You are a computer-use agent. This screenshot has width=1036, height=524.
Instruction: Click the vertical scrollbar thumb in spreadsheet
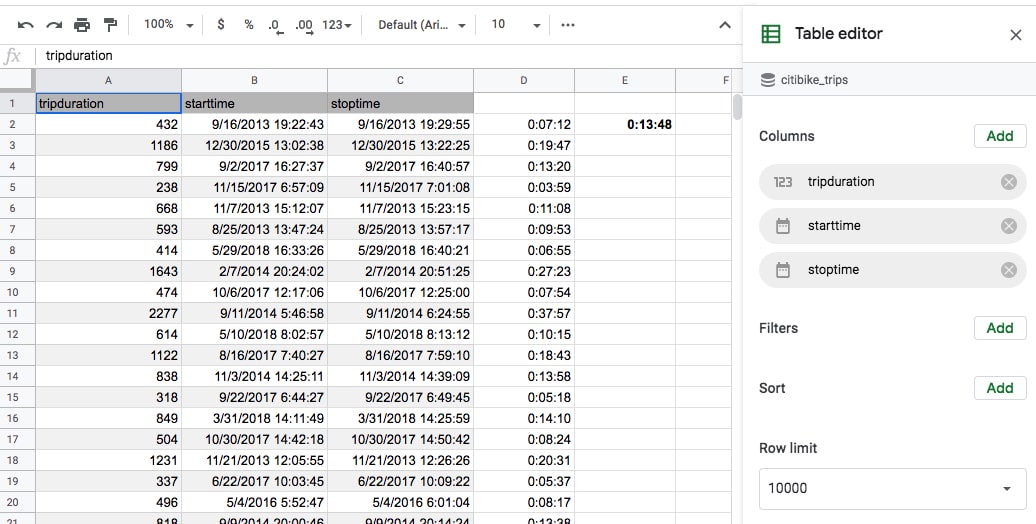point(737,107)
